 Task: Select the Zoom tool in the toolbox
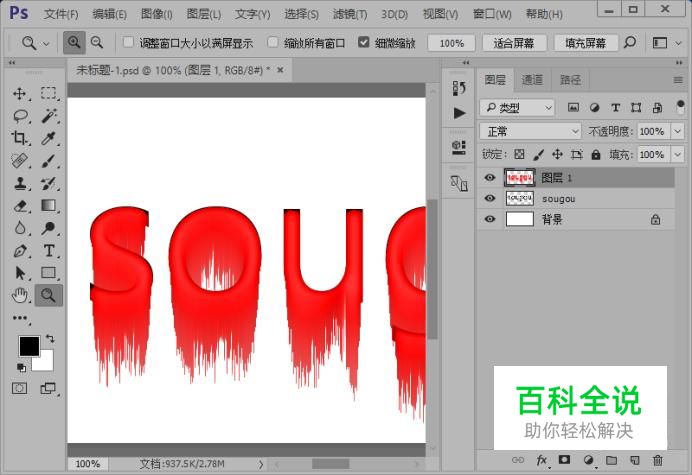point(49,295)
